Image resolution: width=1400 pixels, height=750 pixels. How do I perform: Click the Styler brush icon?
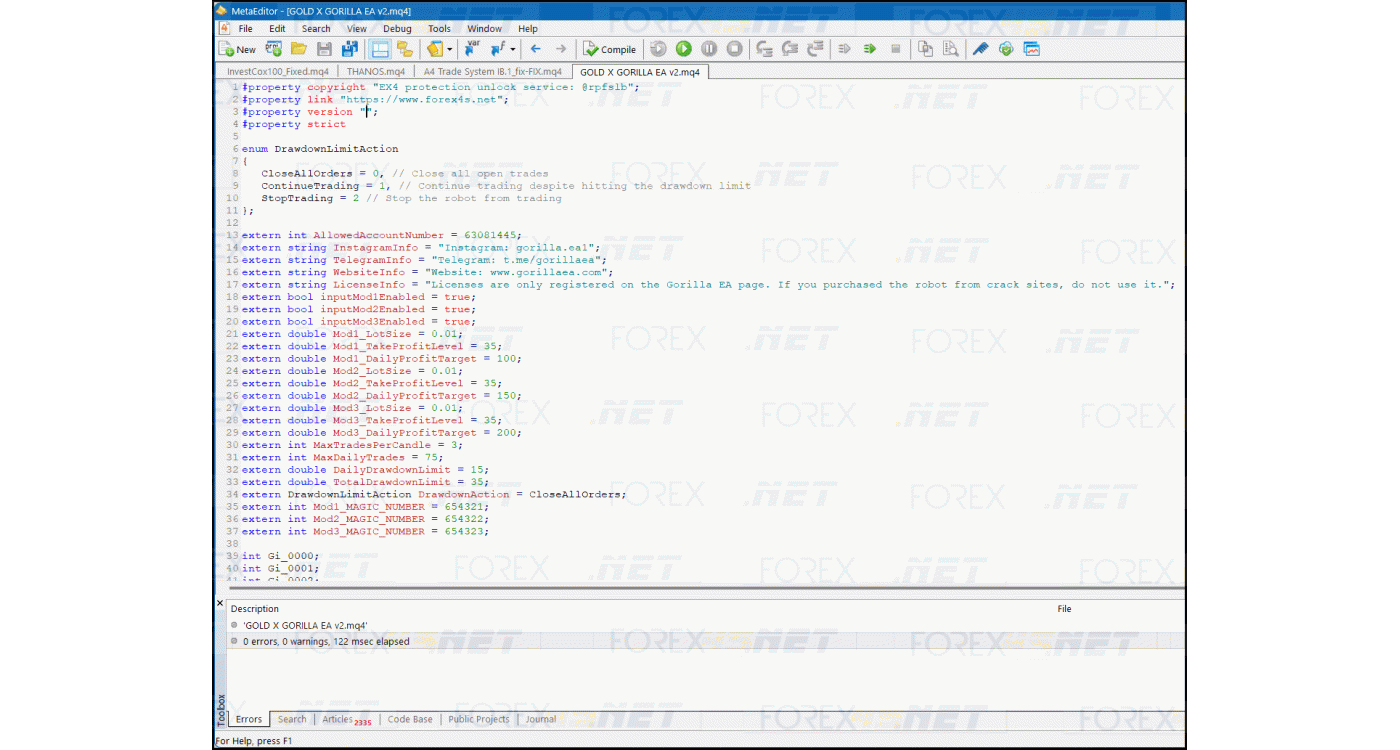click(x=980, y=49)
